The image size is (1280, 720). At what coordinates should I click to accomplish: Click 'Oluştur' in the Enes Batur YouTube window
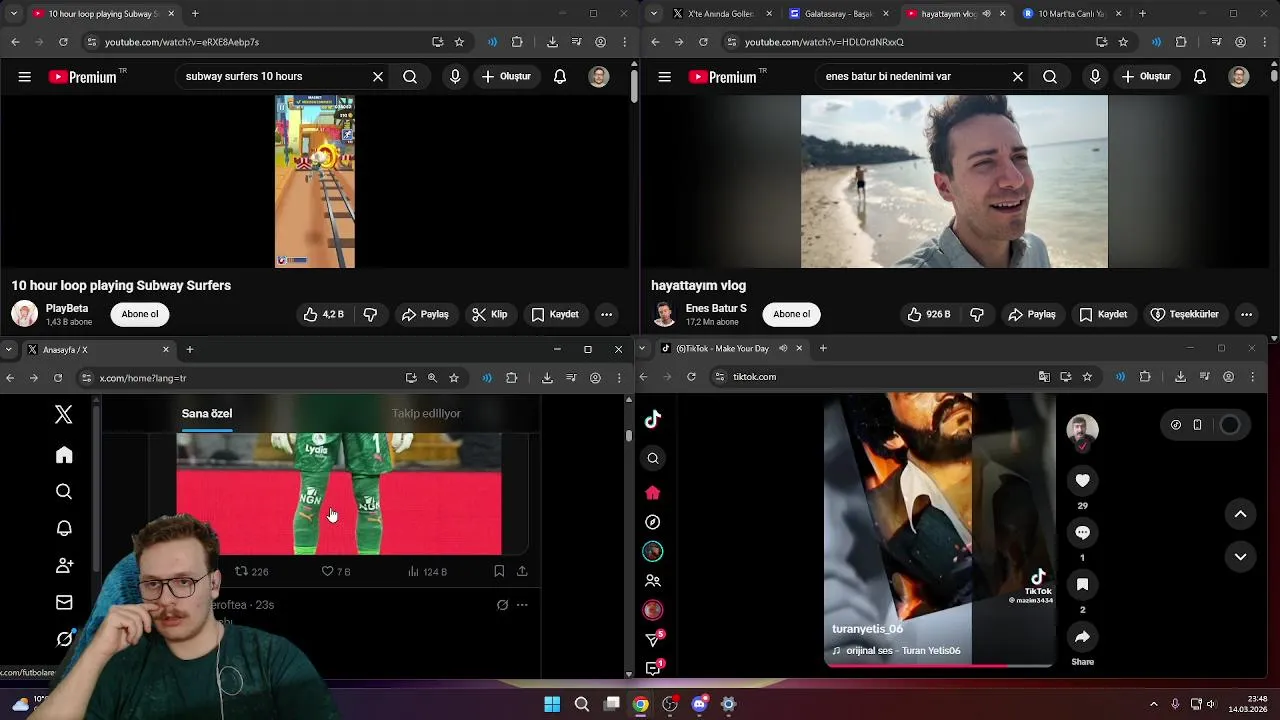(1145, 76)
